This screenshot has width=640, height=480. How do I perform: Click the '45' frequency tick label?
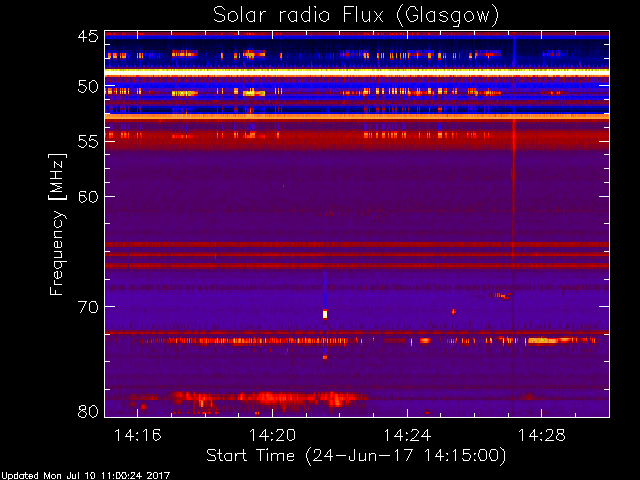(x=88, y=36)
